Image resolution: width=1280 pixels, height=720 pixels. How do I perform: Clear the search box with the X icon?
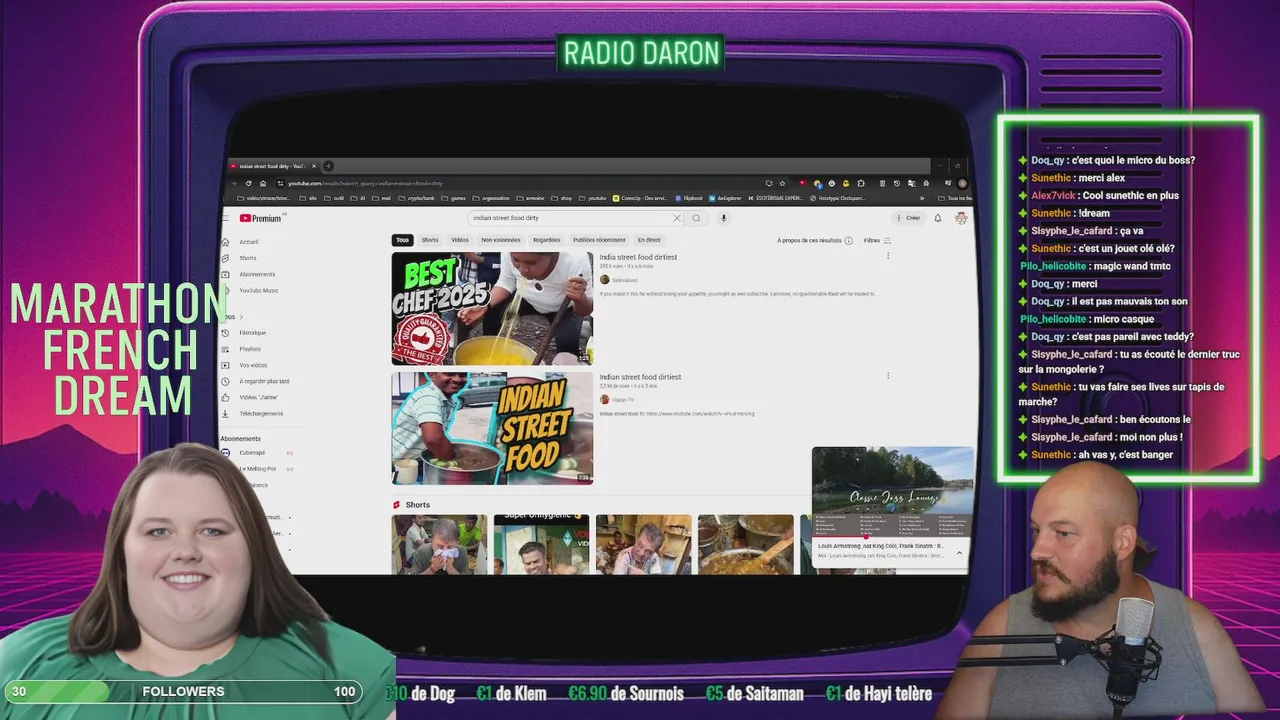[677, 218]
